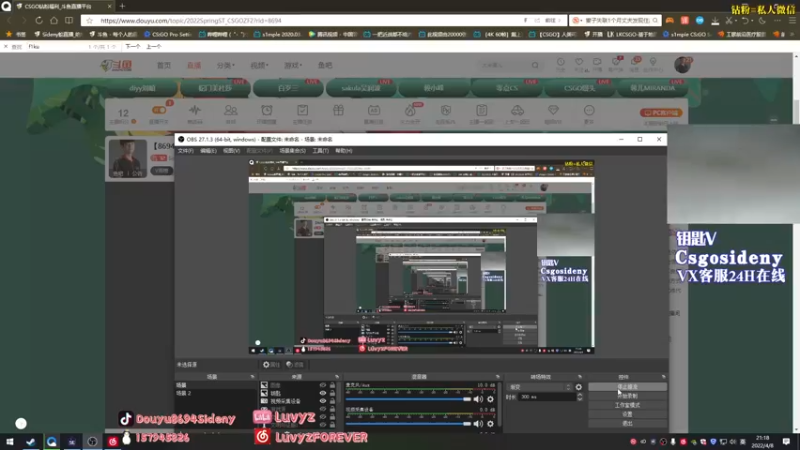Open OBS 场景集合(S) menu
Viewport: 800px width, 450px height.
pyautogui.click(x=292, y=151)
